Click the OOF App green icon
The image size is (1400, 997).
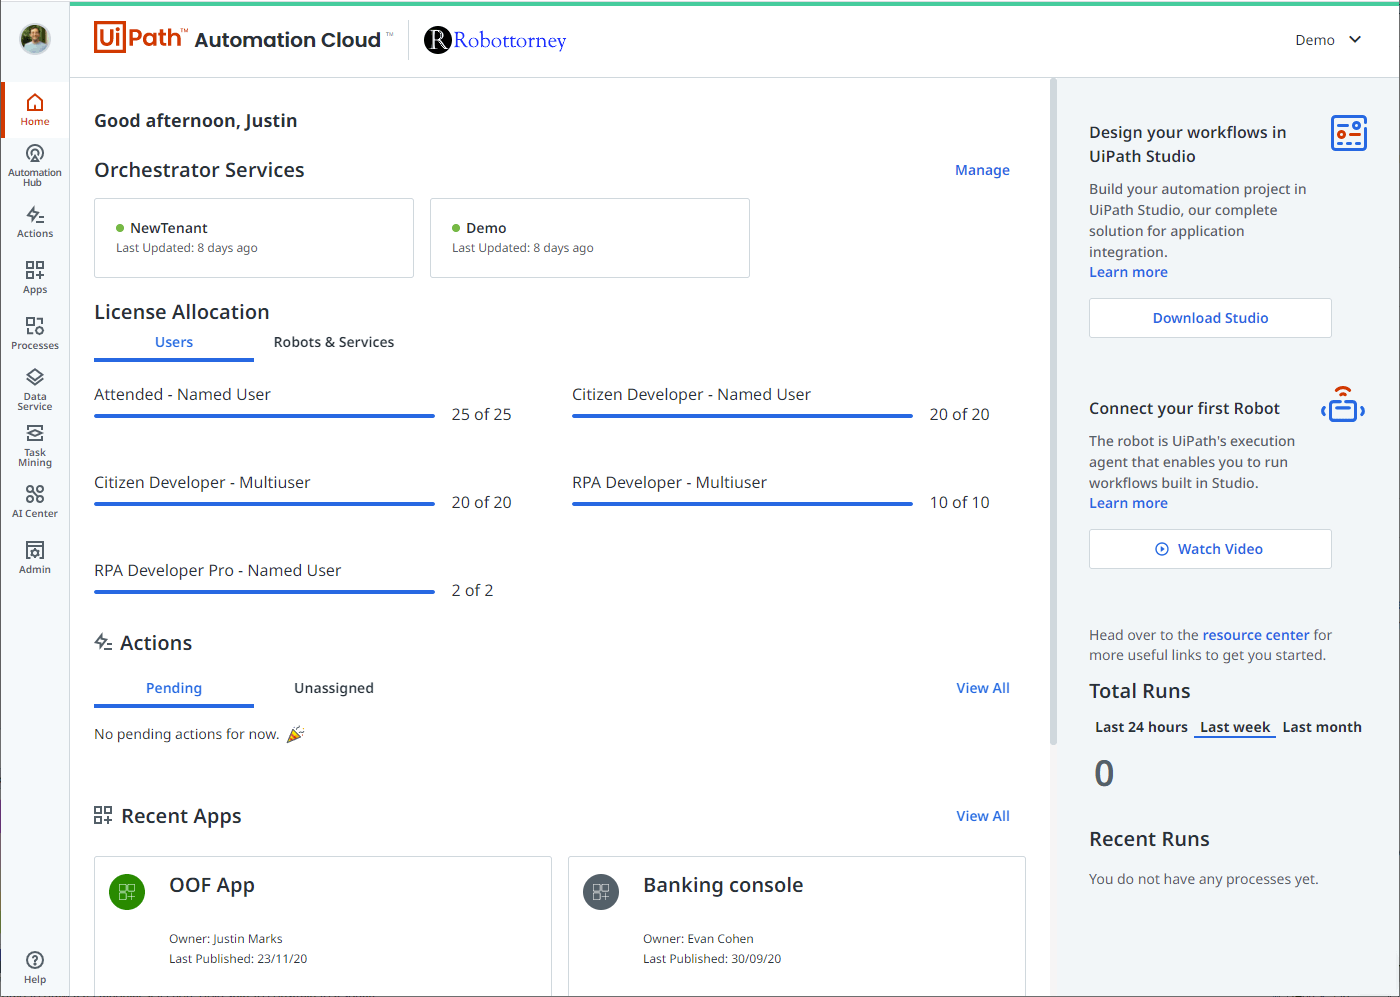tap(127, 892)
